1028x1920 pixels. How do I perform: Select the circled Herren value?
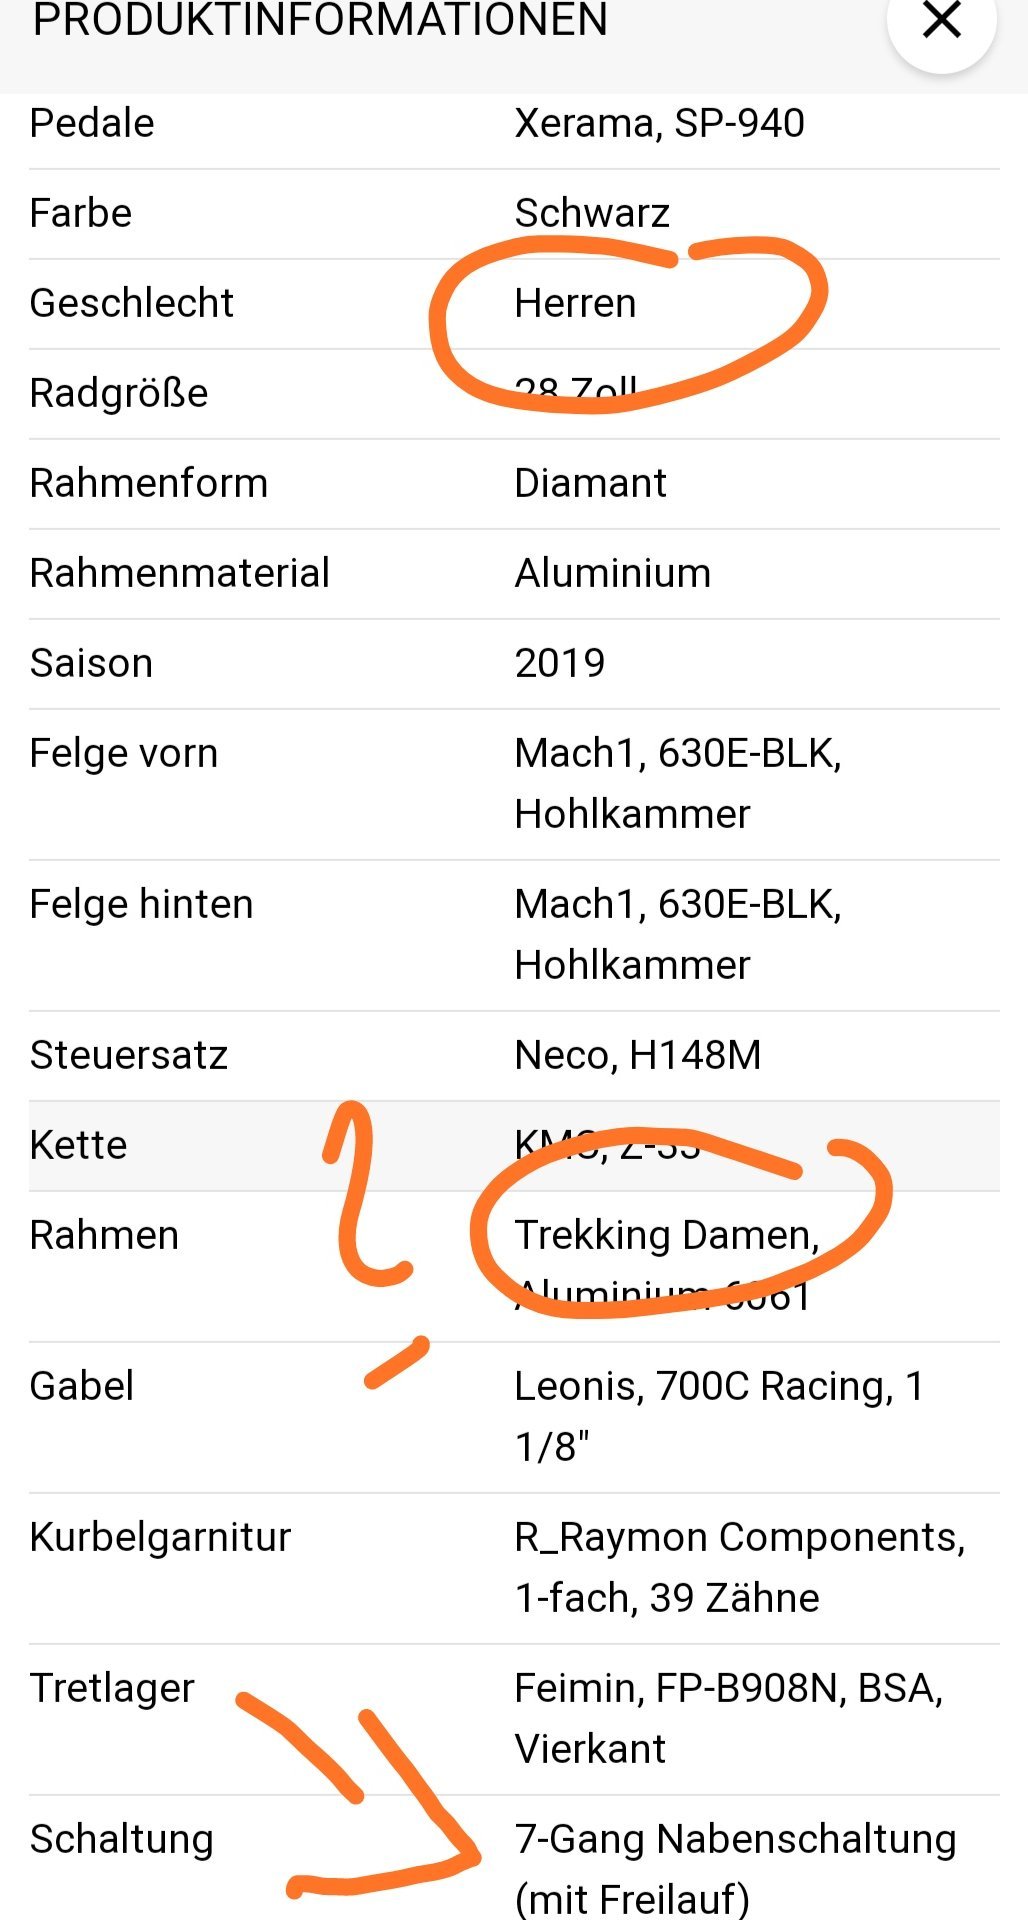[575, 303]
